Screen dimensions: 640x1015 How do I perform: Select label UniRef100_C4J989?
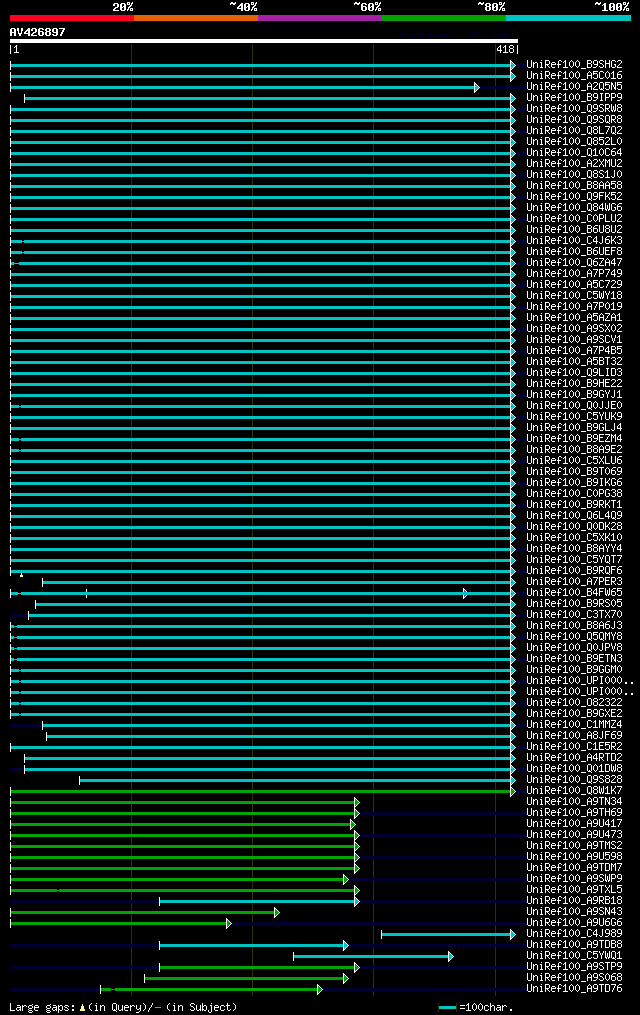pyautogui.click(x=574, y=934)
